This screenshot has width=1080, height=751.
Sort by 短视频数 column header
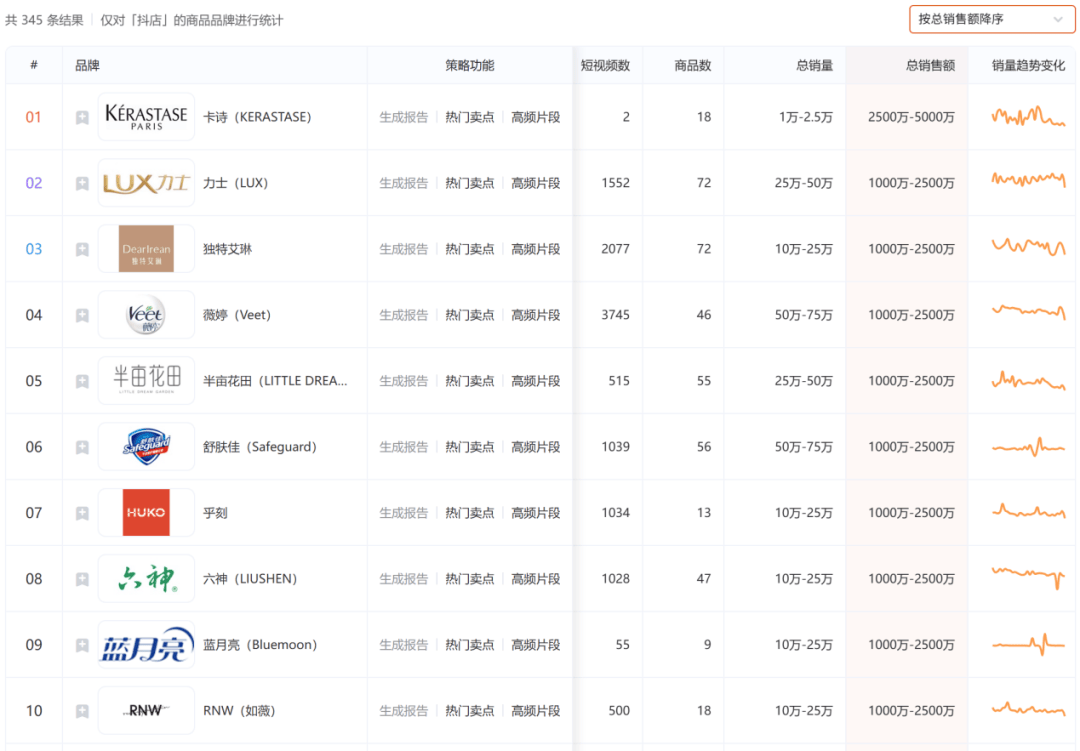pos(605,65)
